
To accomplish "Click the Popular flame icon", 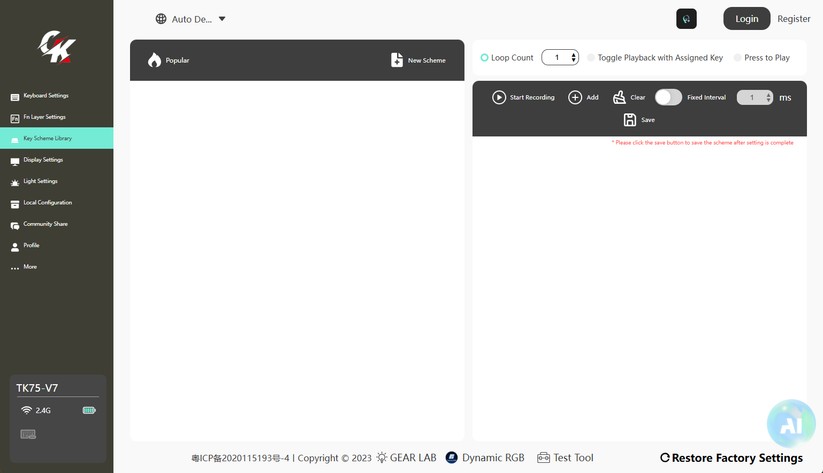I will pyautogui.click(x=154, y=60).
